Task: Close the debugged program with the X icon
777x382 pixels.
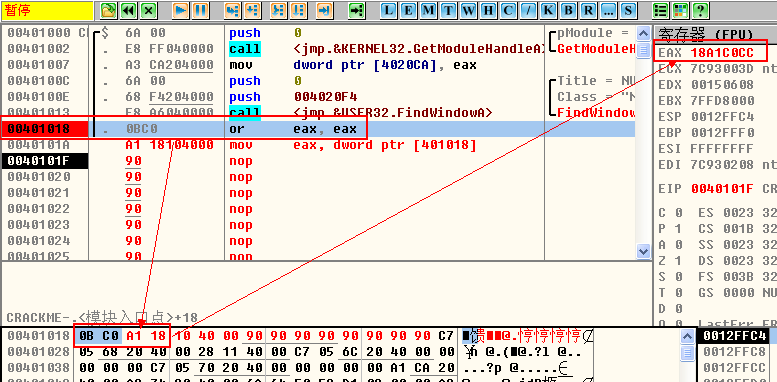Action: click(x=149, y=10)
